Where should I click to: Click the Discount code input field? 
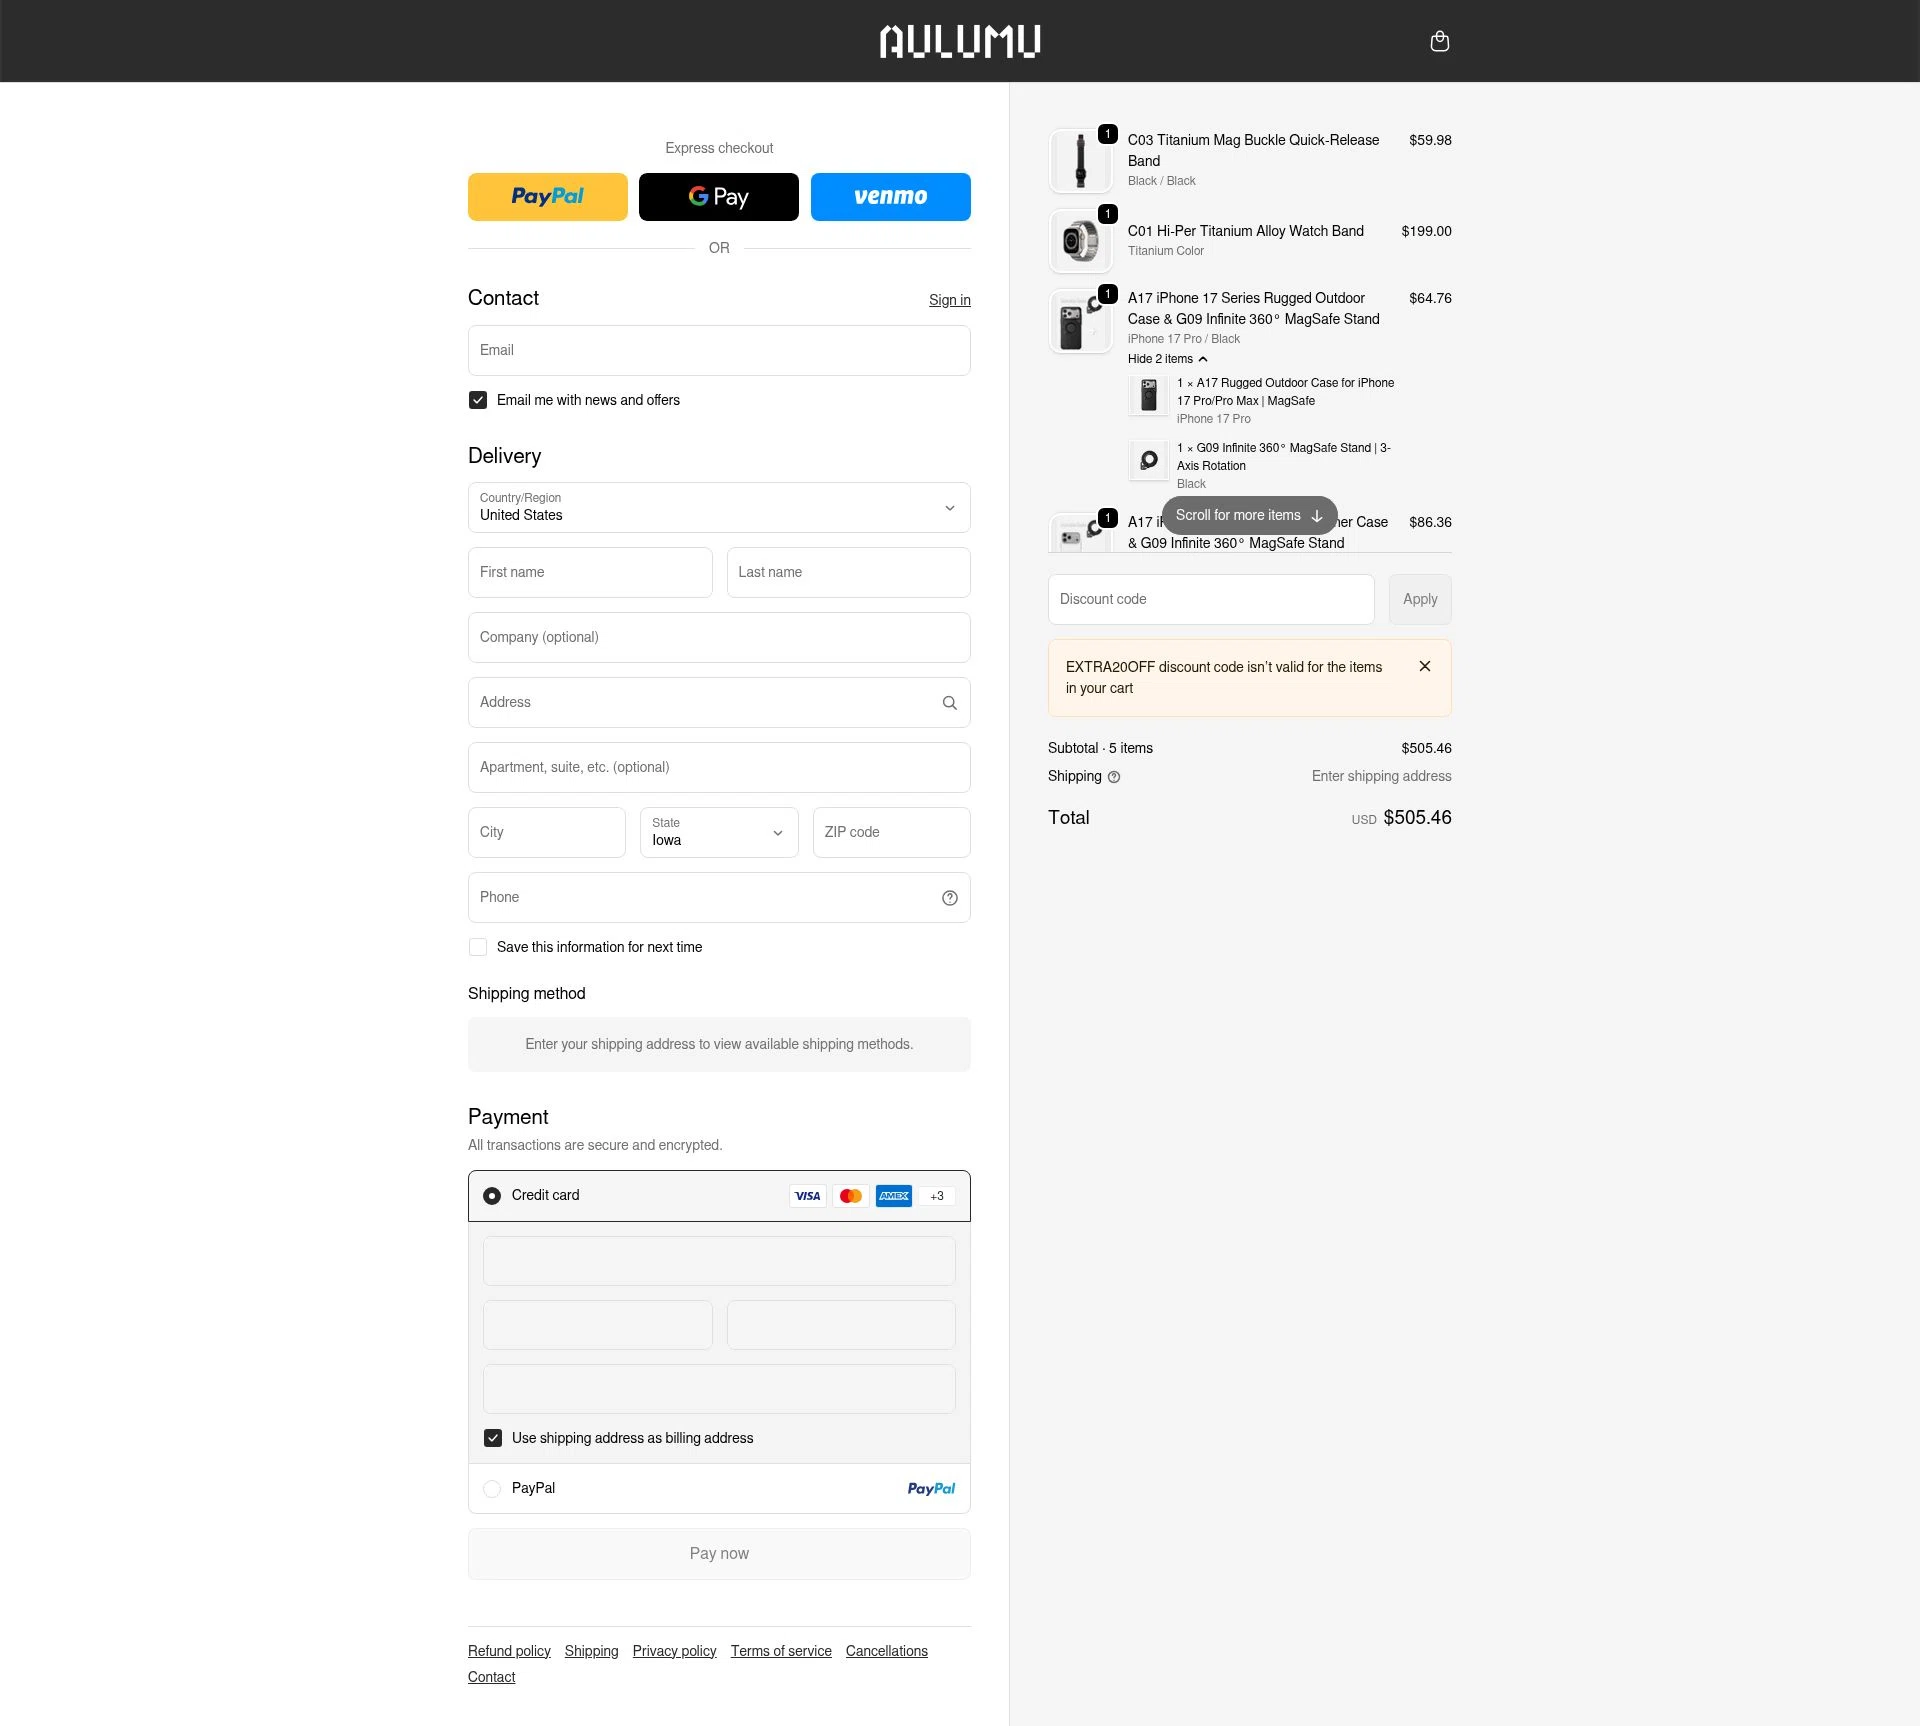[1210, 599]
